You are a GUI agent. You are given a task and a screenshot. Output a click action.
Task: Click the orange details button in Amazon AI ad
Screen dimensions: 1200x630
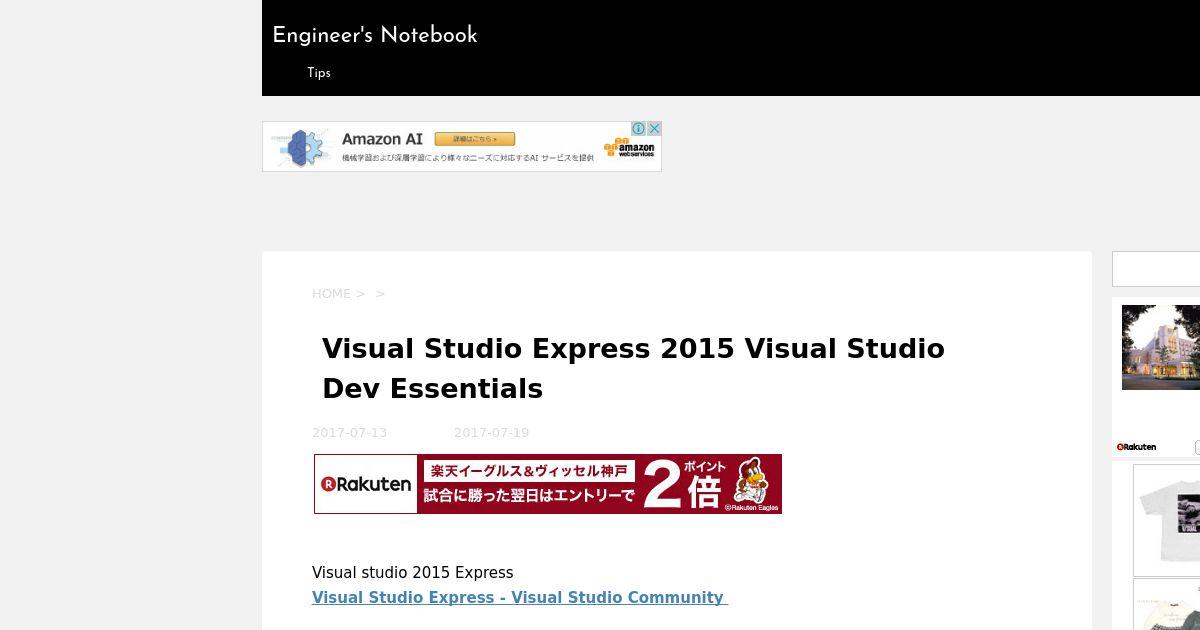tap(475, 139)
